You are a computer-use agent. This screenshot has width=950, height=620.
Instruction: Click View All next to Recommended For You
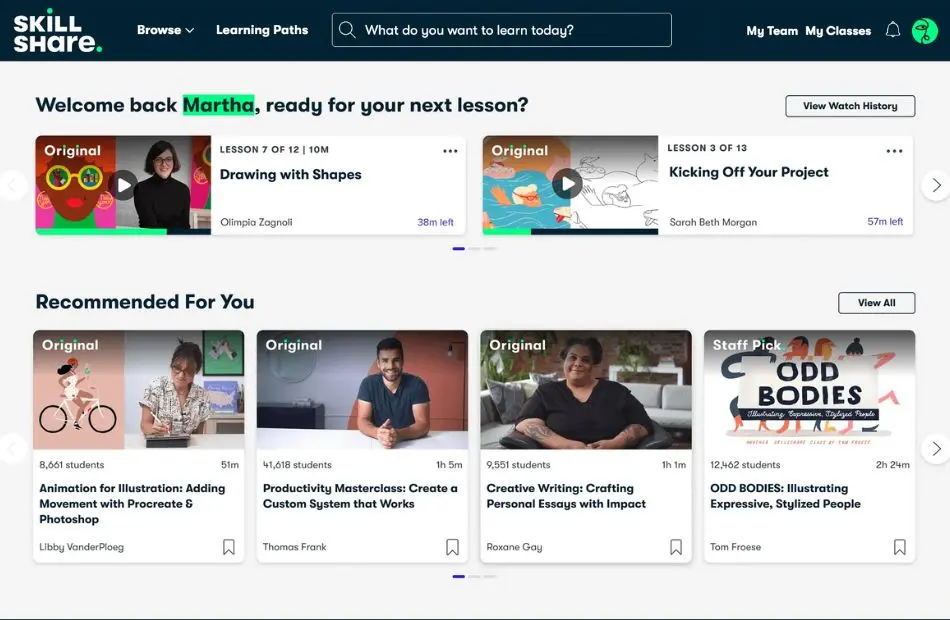(876, 302)
